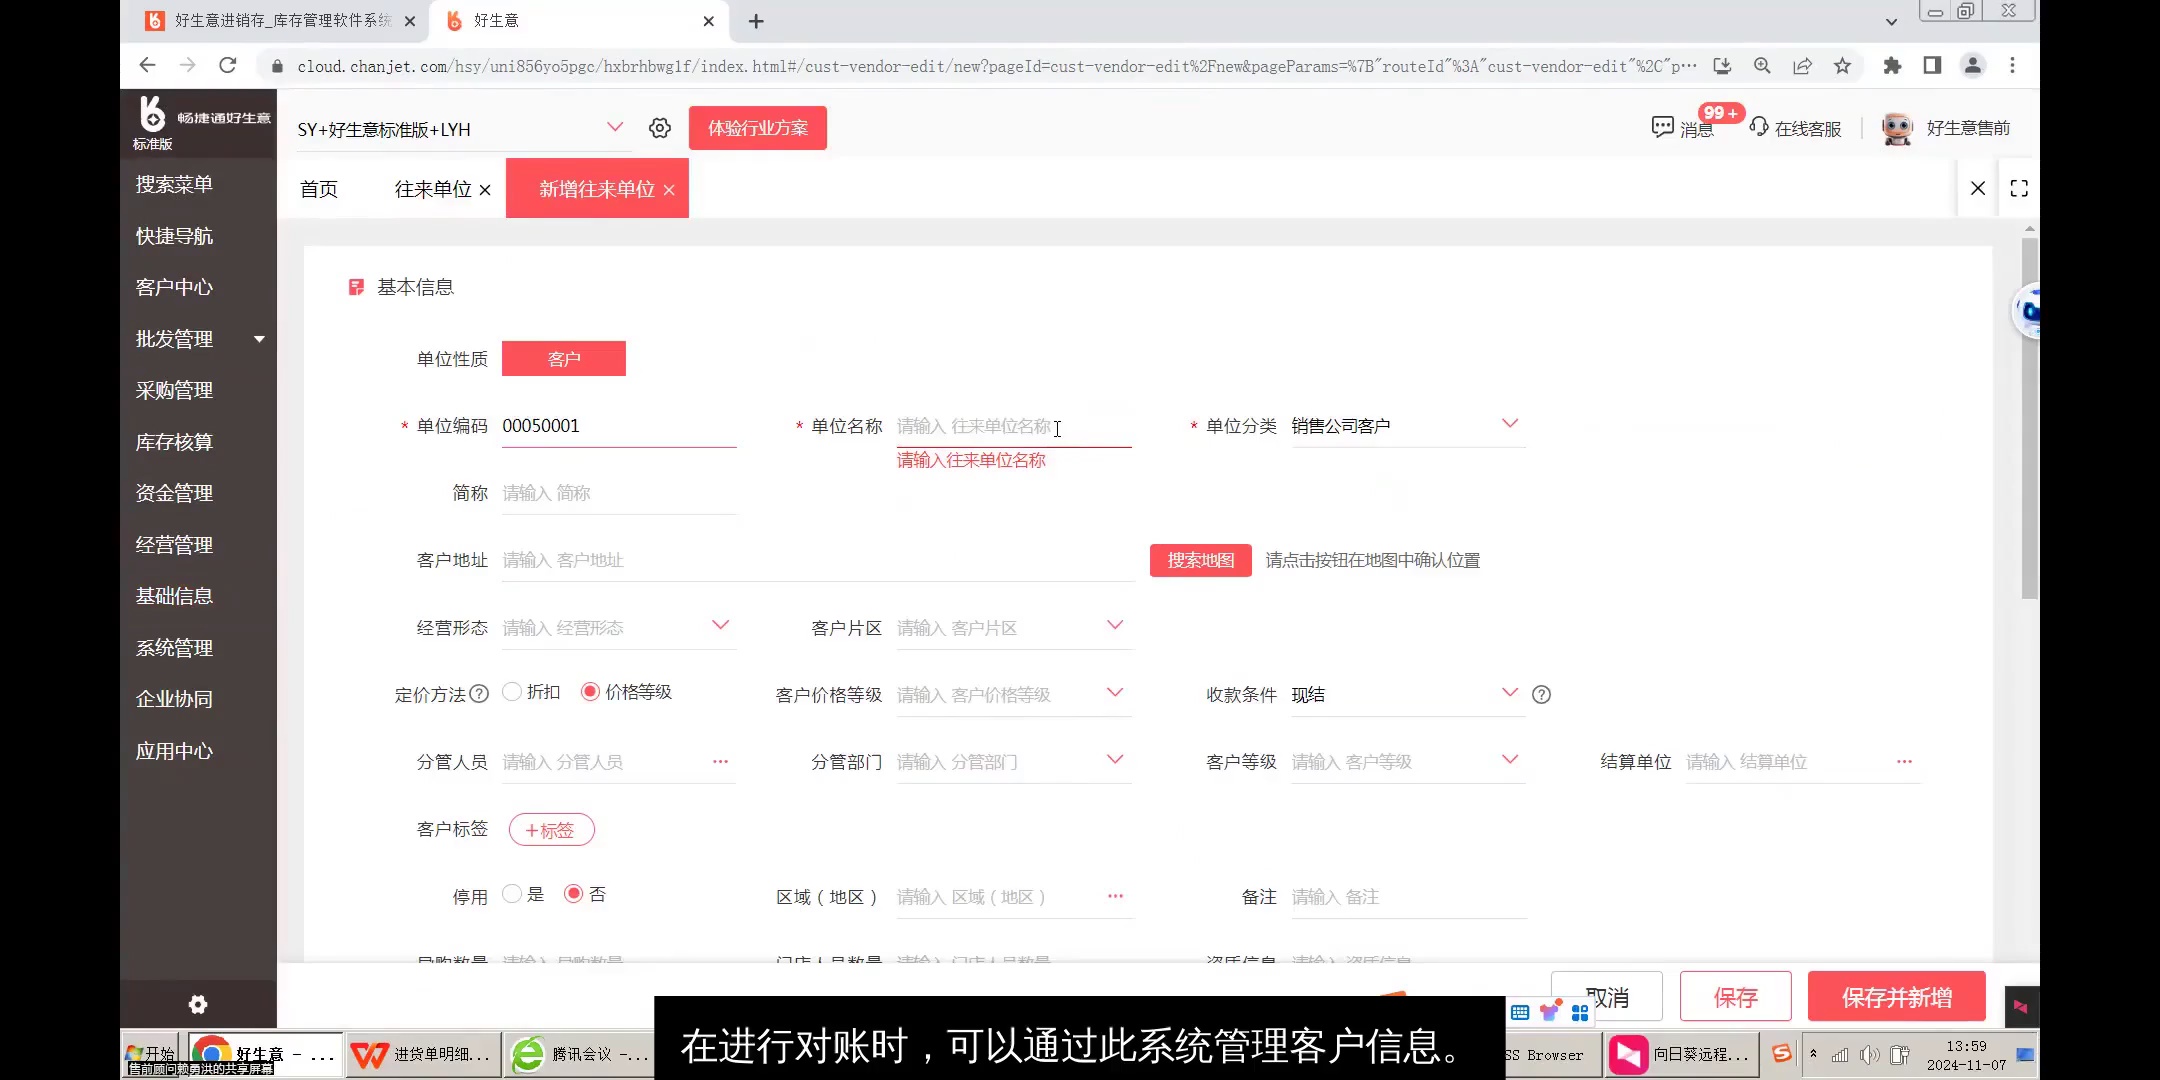Viewport: 2160px width, 1080px height.
Task: Click the help question mark beside 收款条件
Action: click(x=1541, y=694)
